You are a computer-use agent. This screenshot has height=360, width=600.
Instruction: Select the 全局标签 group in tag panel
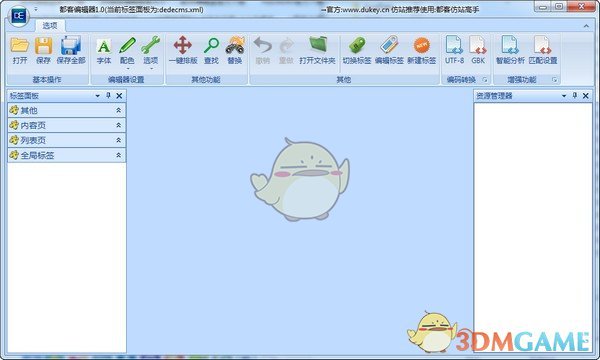click(66, 155)
